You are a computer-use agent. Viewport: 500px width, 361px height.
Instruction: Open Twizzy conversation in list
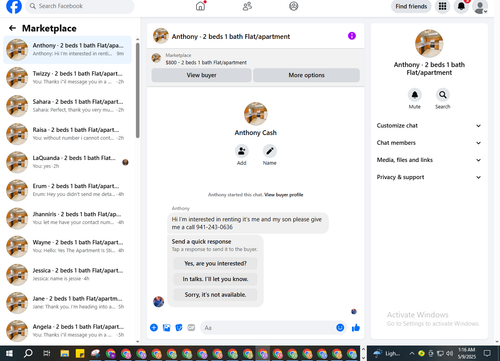[67, 78]
